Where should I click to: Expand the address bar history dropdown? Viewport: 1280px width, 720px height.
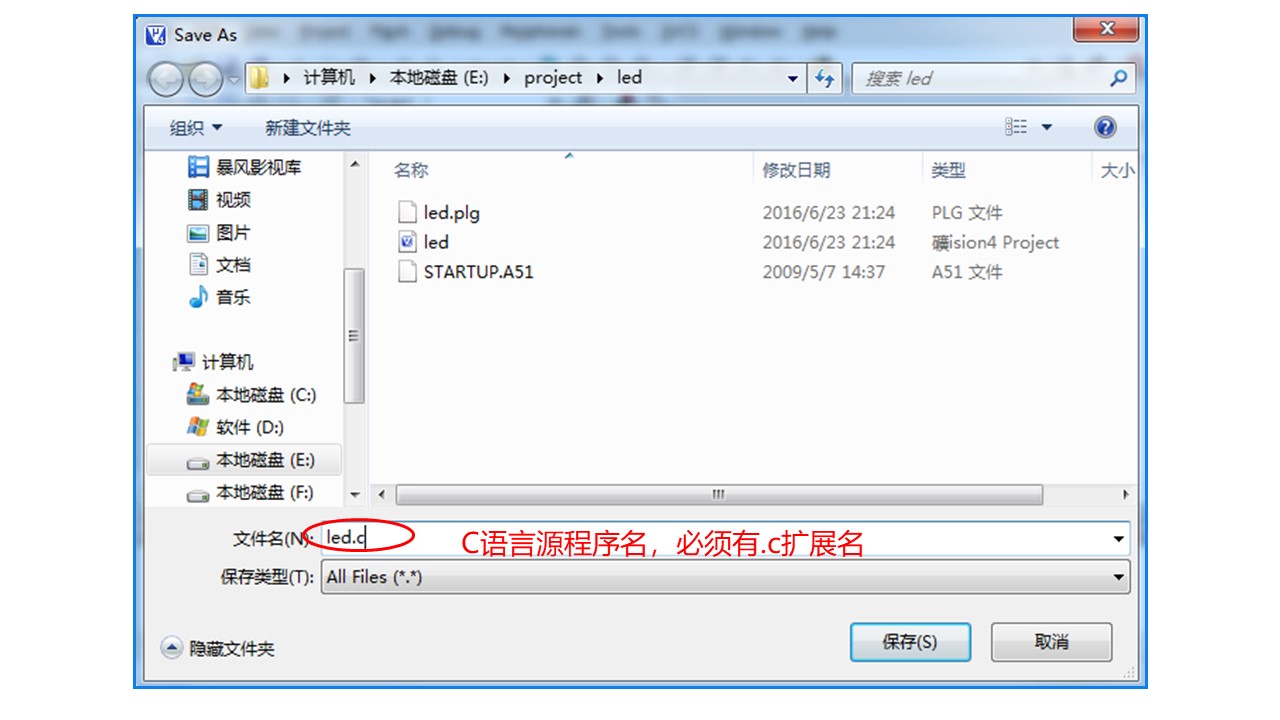coord(793,78)
